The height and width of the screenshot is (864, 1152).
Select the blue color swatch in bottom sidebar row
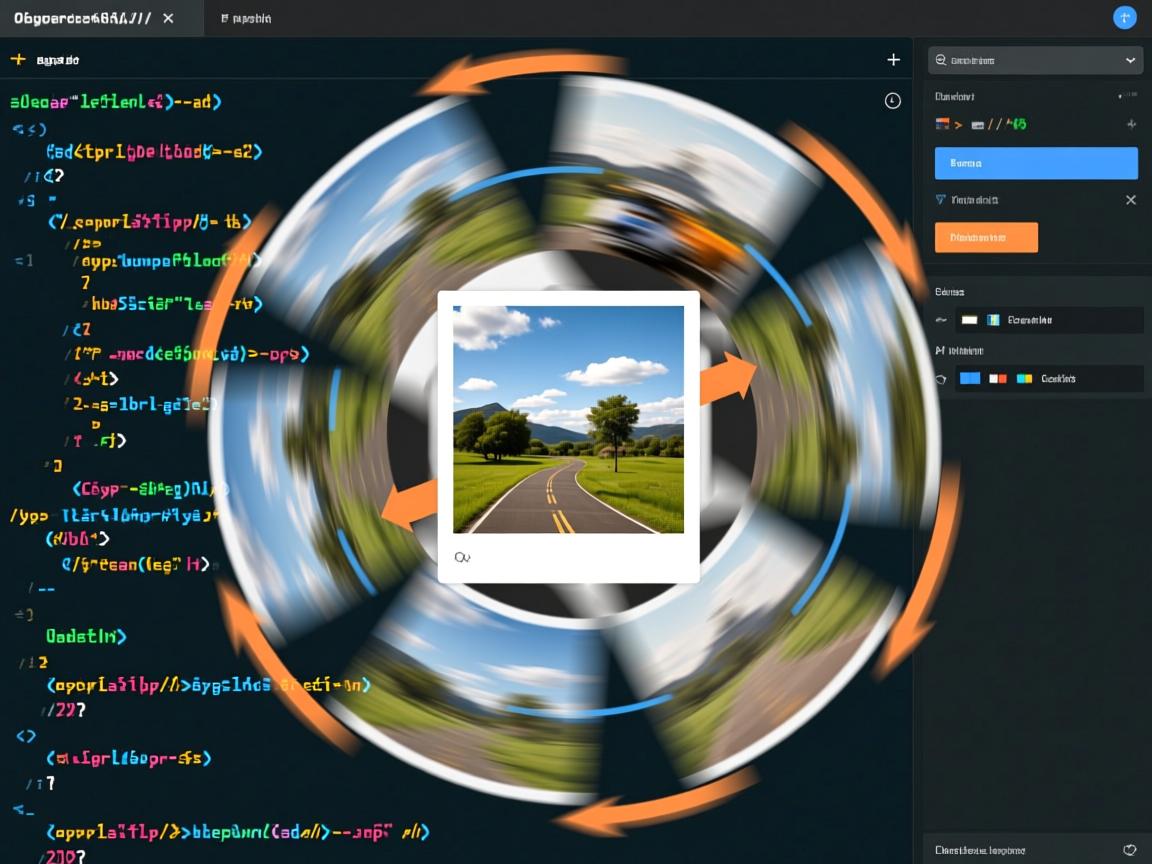click(969, 379)
